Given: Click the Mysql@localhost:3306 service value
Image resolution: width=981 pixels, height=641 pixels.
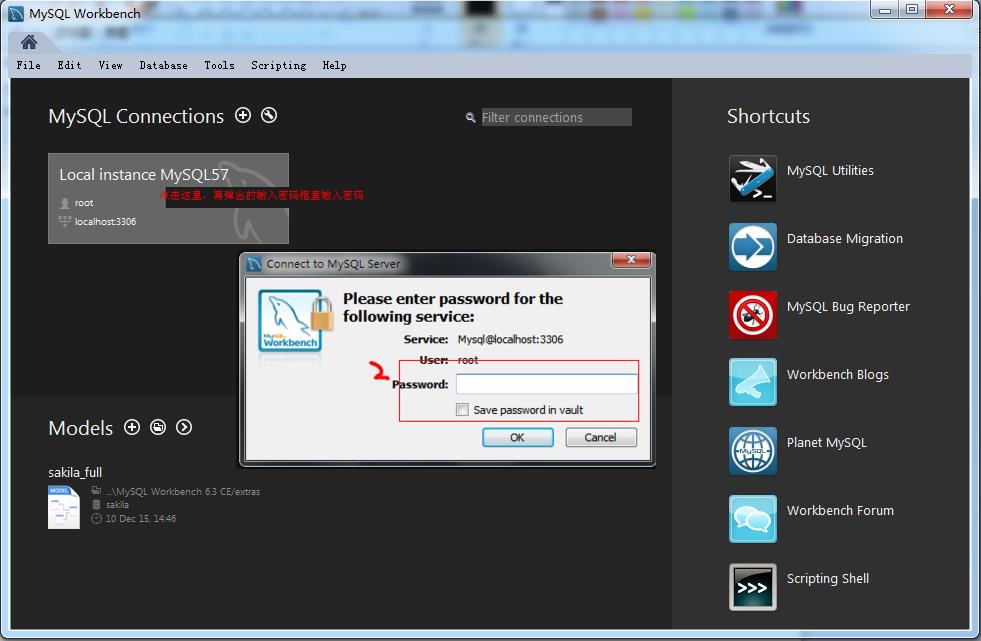Looking at the screenshot, I should coord(510,339).
